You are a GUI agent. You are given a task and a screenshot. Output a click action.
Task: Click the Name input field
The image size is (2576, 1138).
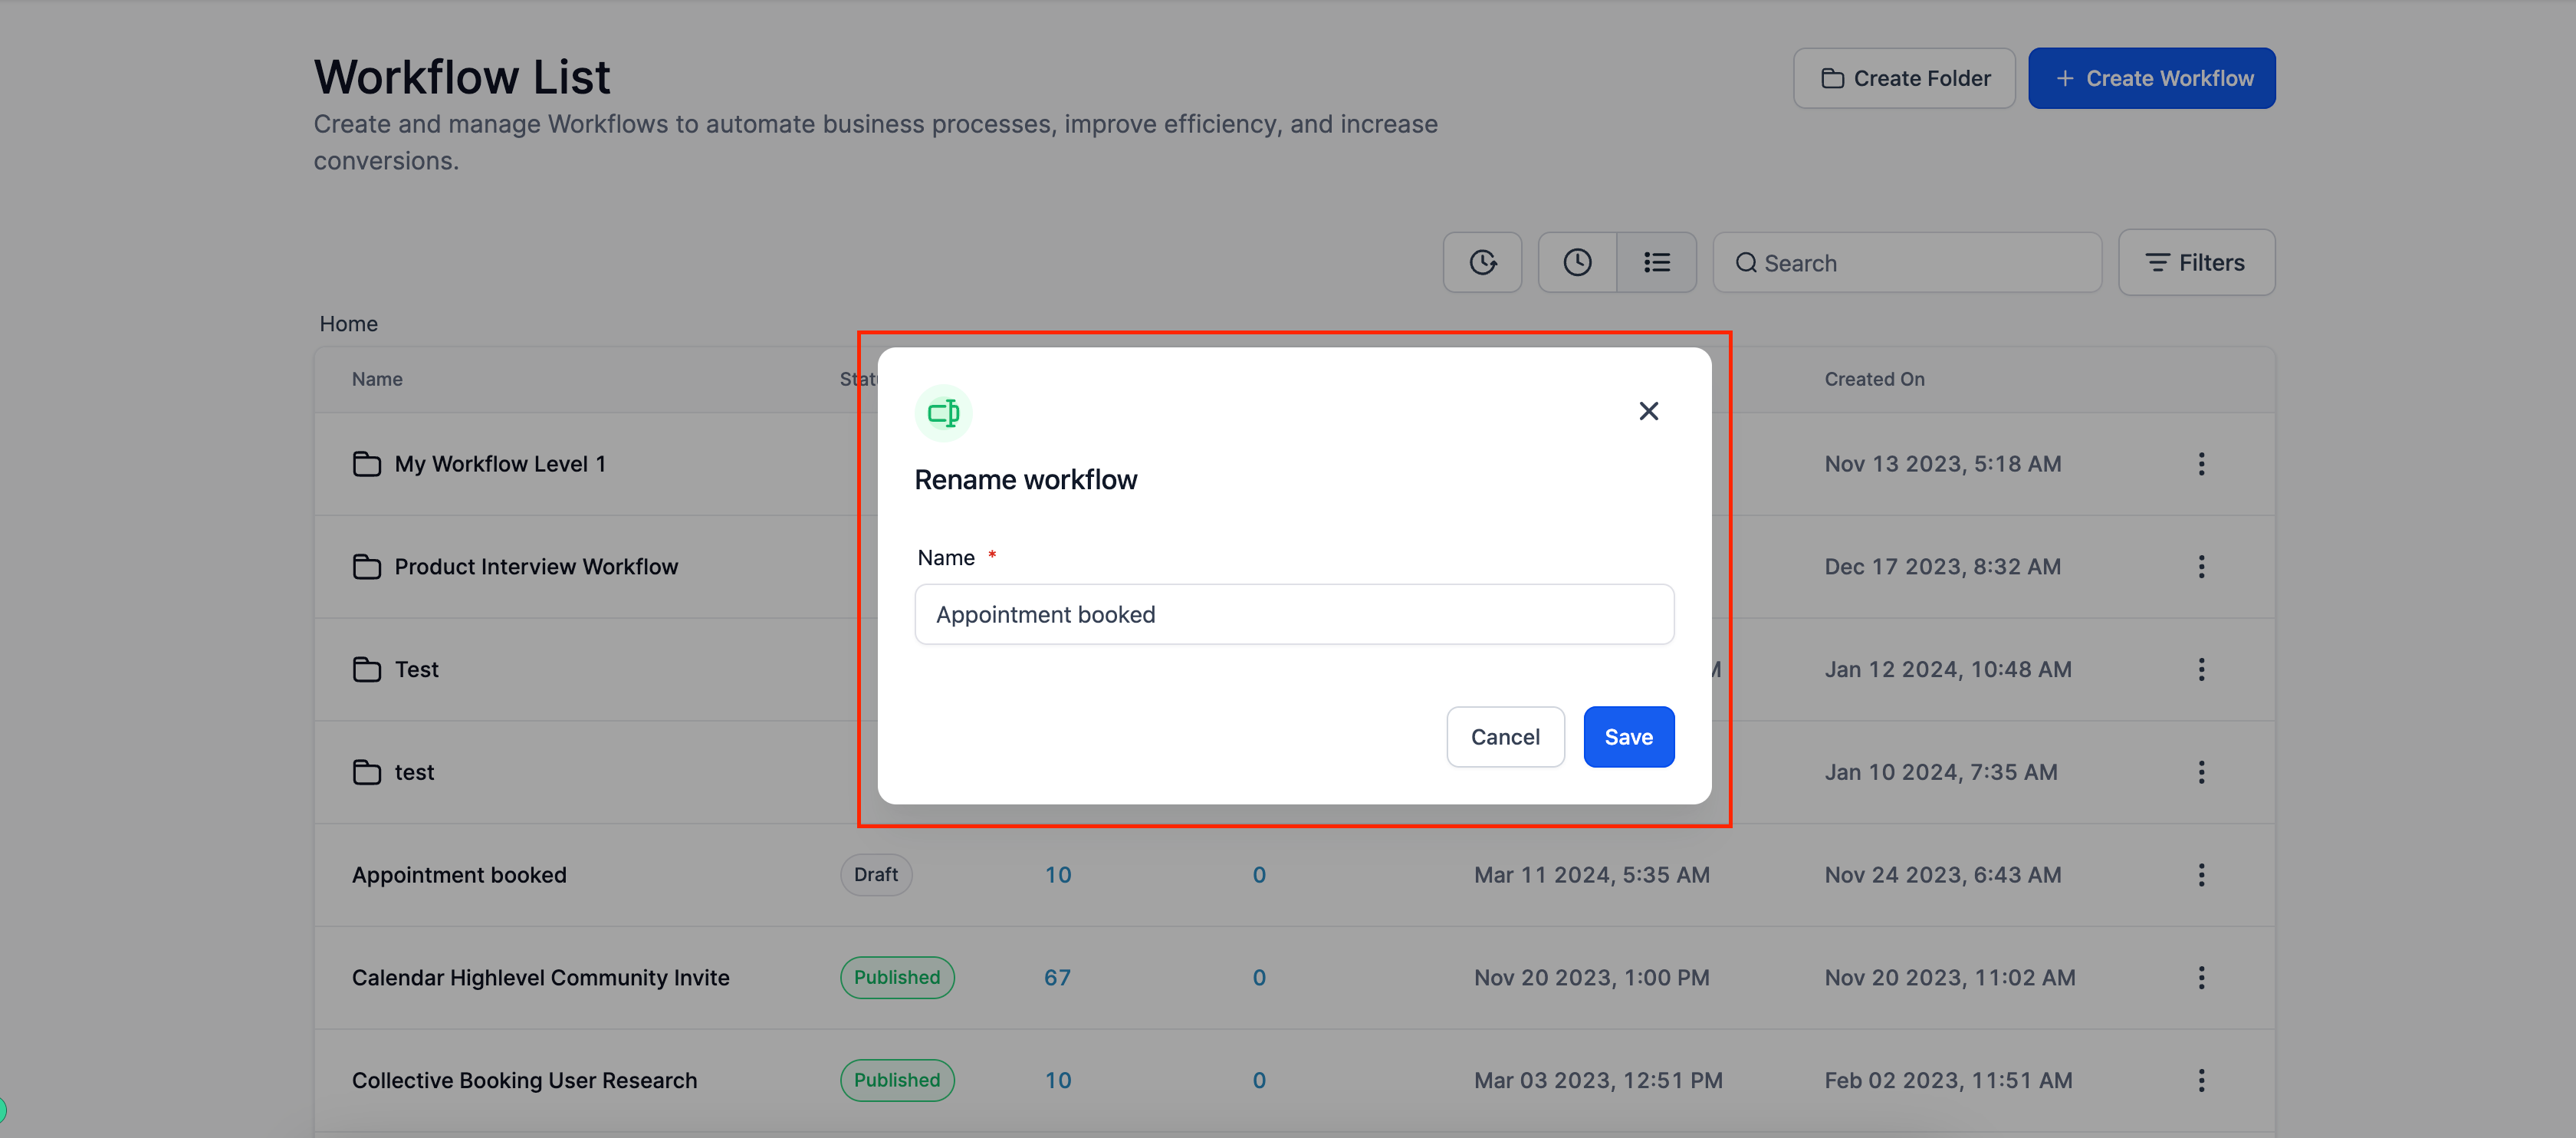(x=1293, y=614)
